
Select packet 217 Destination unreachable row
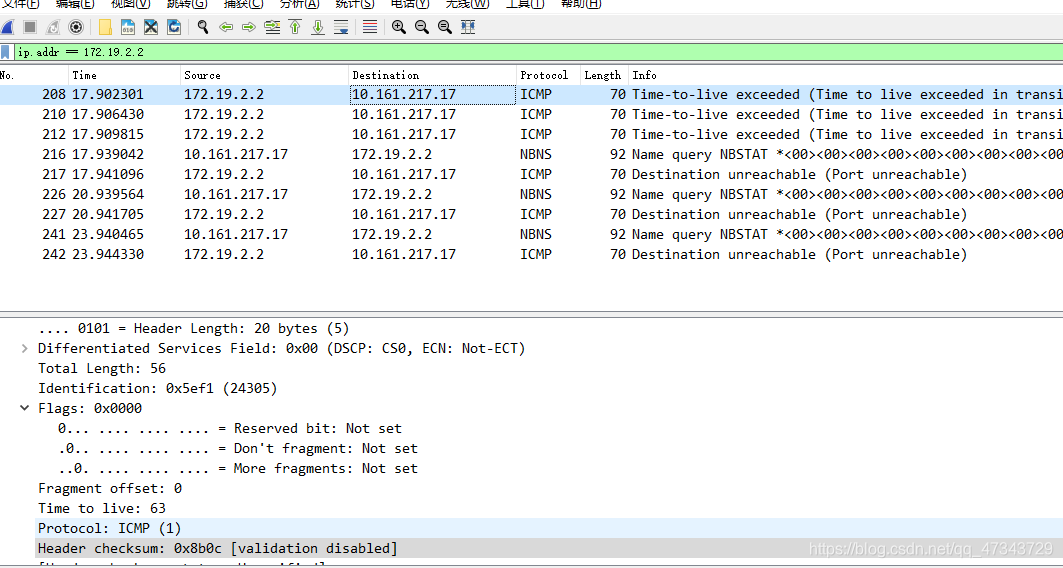[x=532, y=174]
